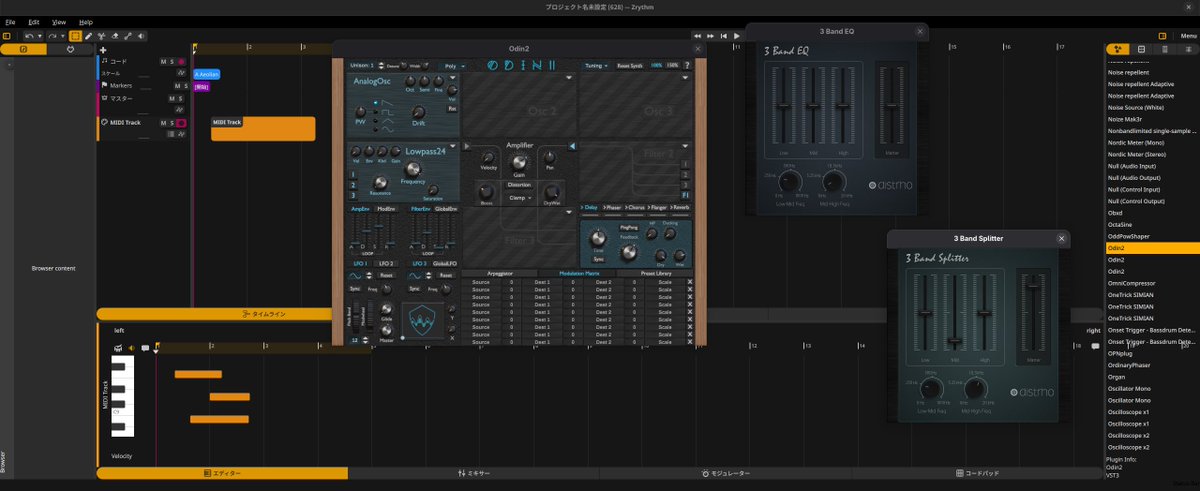This screenshot has height=491, width=1200.
Task: Open the redo history dropdown arrow
Action: (x=63, y=36)
